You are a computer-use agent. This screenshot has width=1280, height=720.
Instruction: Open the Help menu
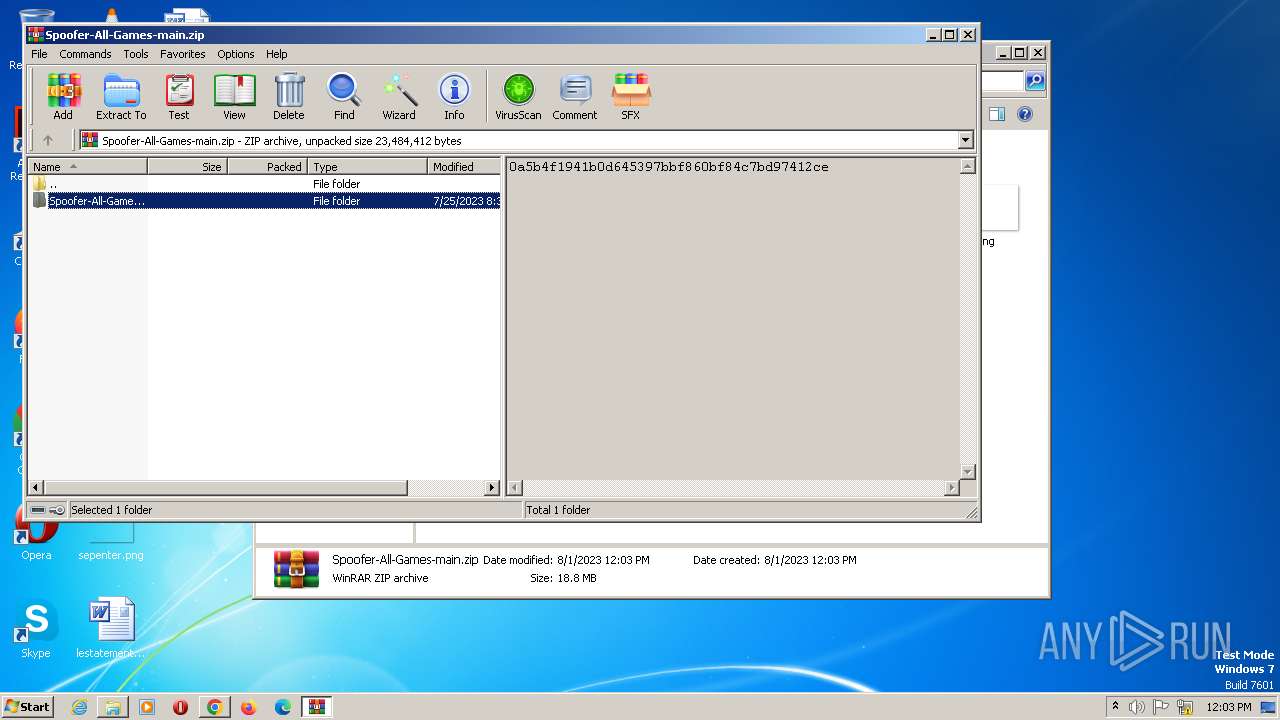point(277,54)
